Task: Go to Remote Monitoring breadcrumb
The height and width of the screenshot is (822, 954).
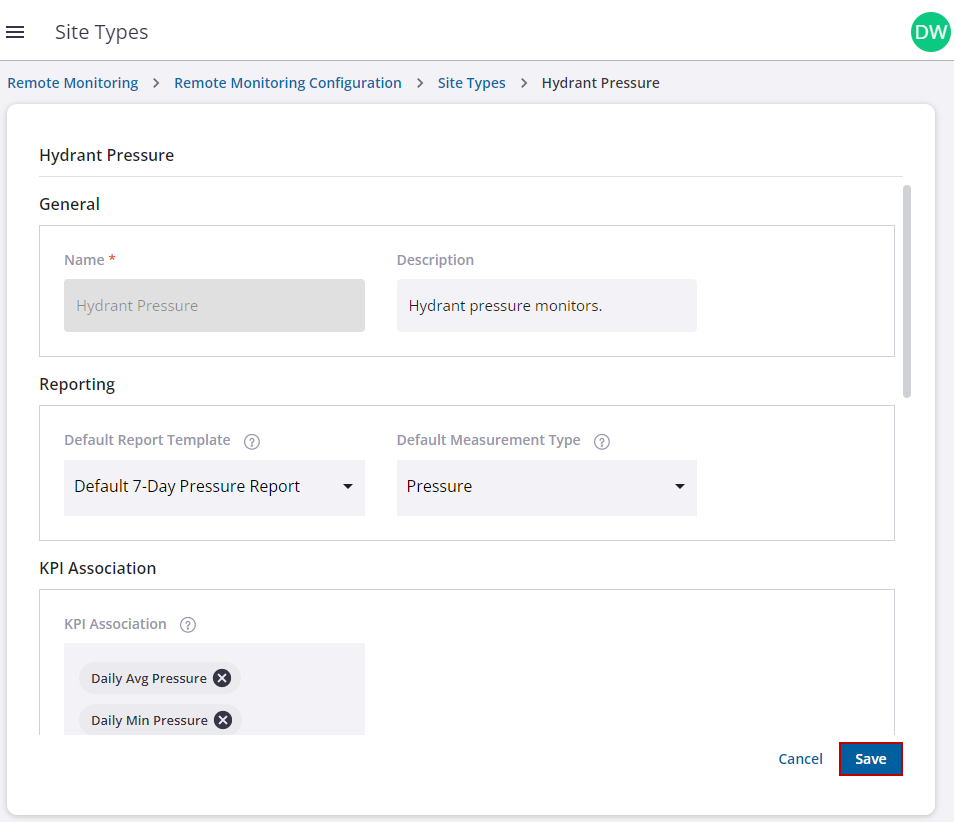Action: (73, 83)
